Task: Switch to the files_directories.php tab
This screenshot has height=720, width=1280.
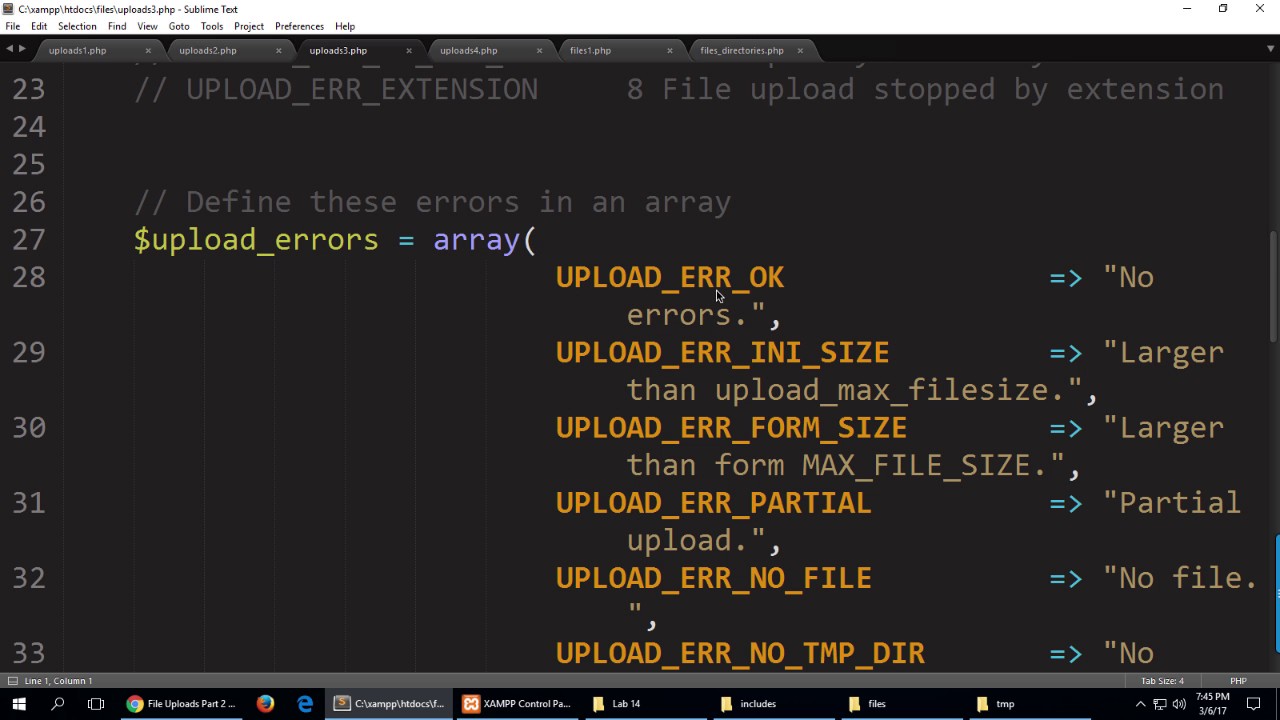Action: click(742, 50)
